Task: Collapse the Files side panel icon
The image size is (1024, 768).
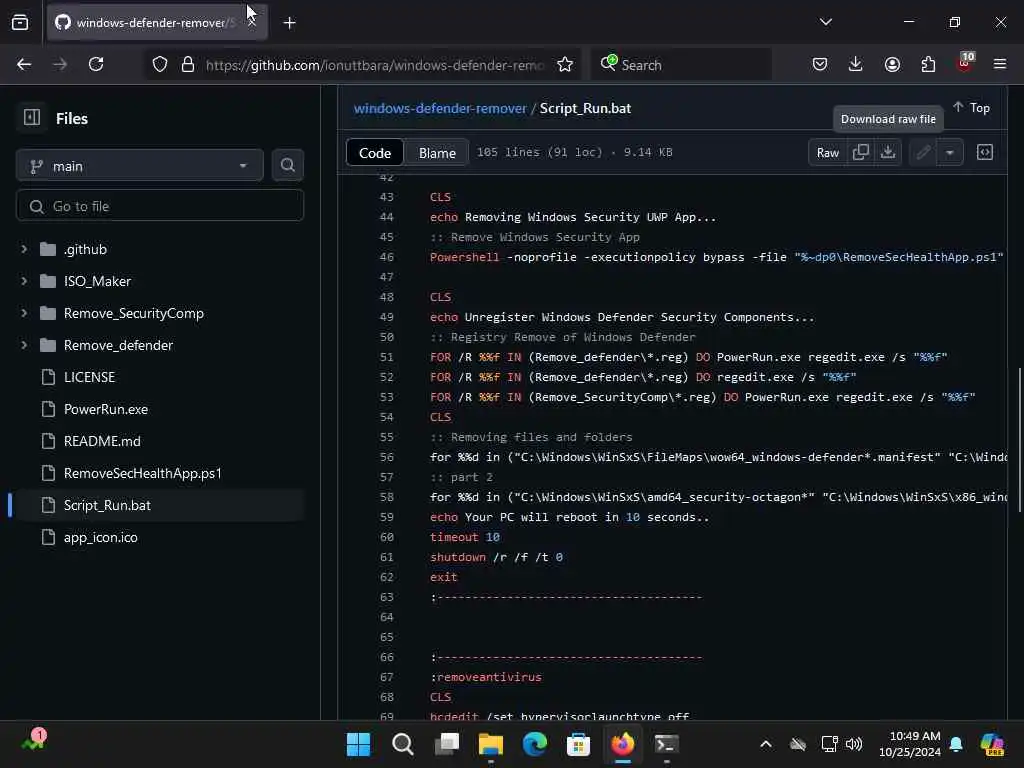Action: tap(31, 118)
